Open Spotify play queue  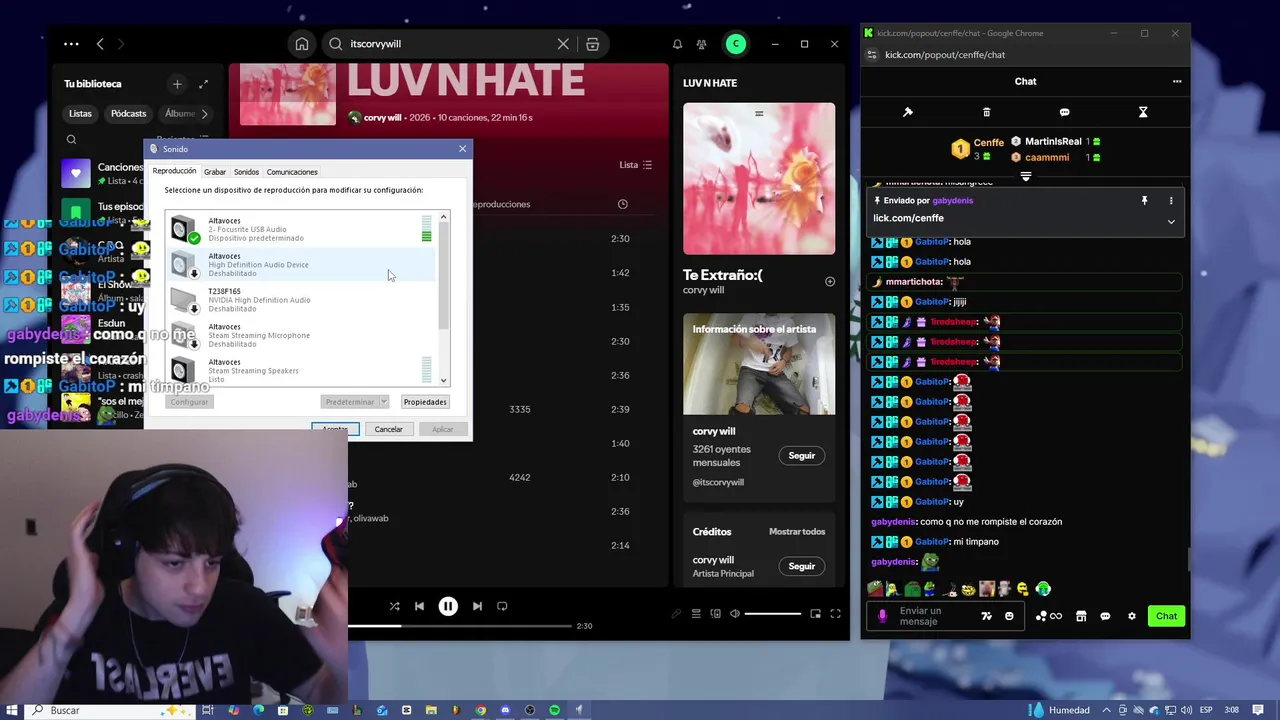[x=696, y=614]
